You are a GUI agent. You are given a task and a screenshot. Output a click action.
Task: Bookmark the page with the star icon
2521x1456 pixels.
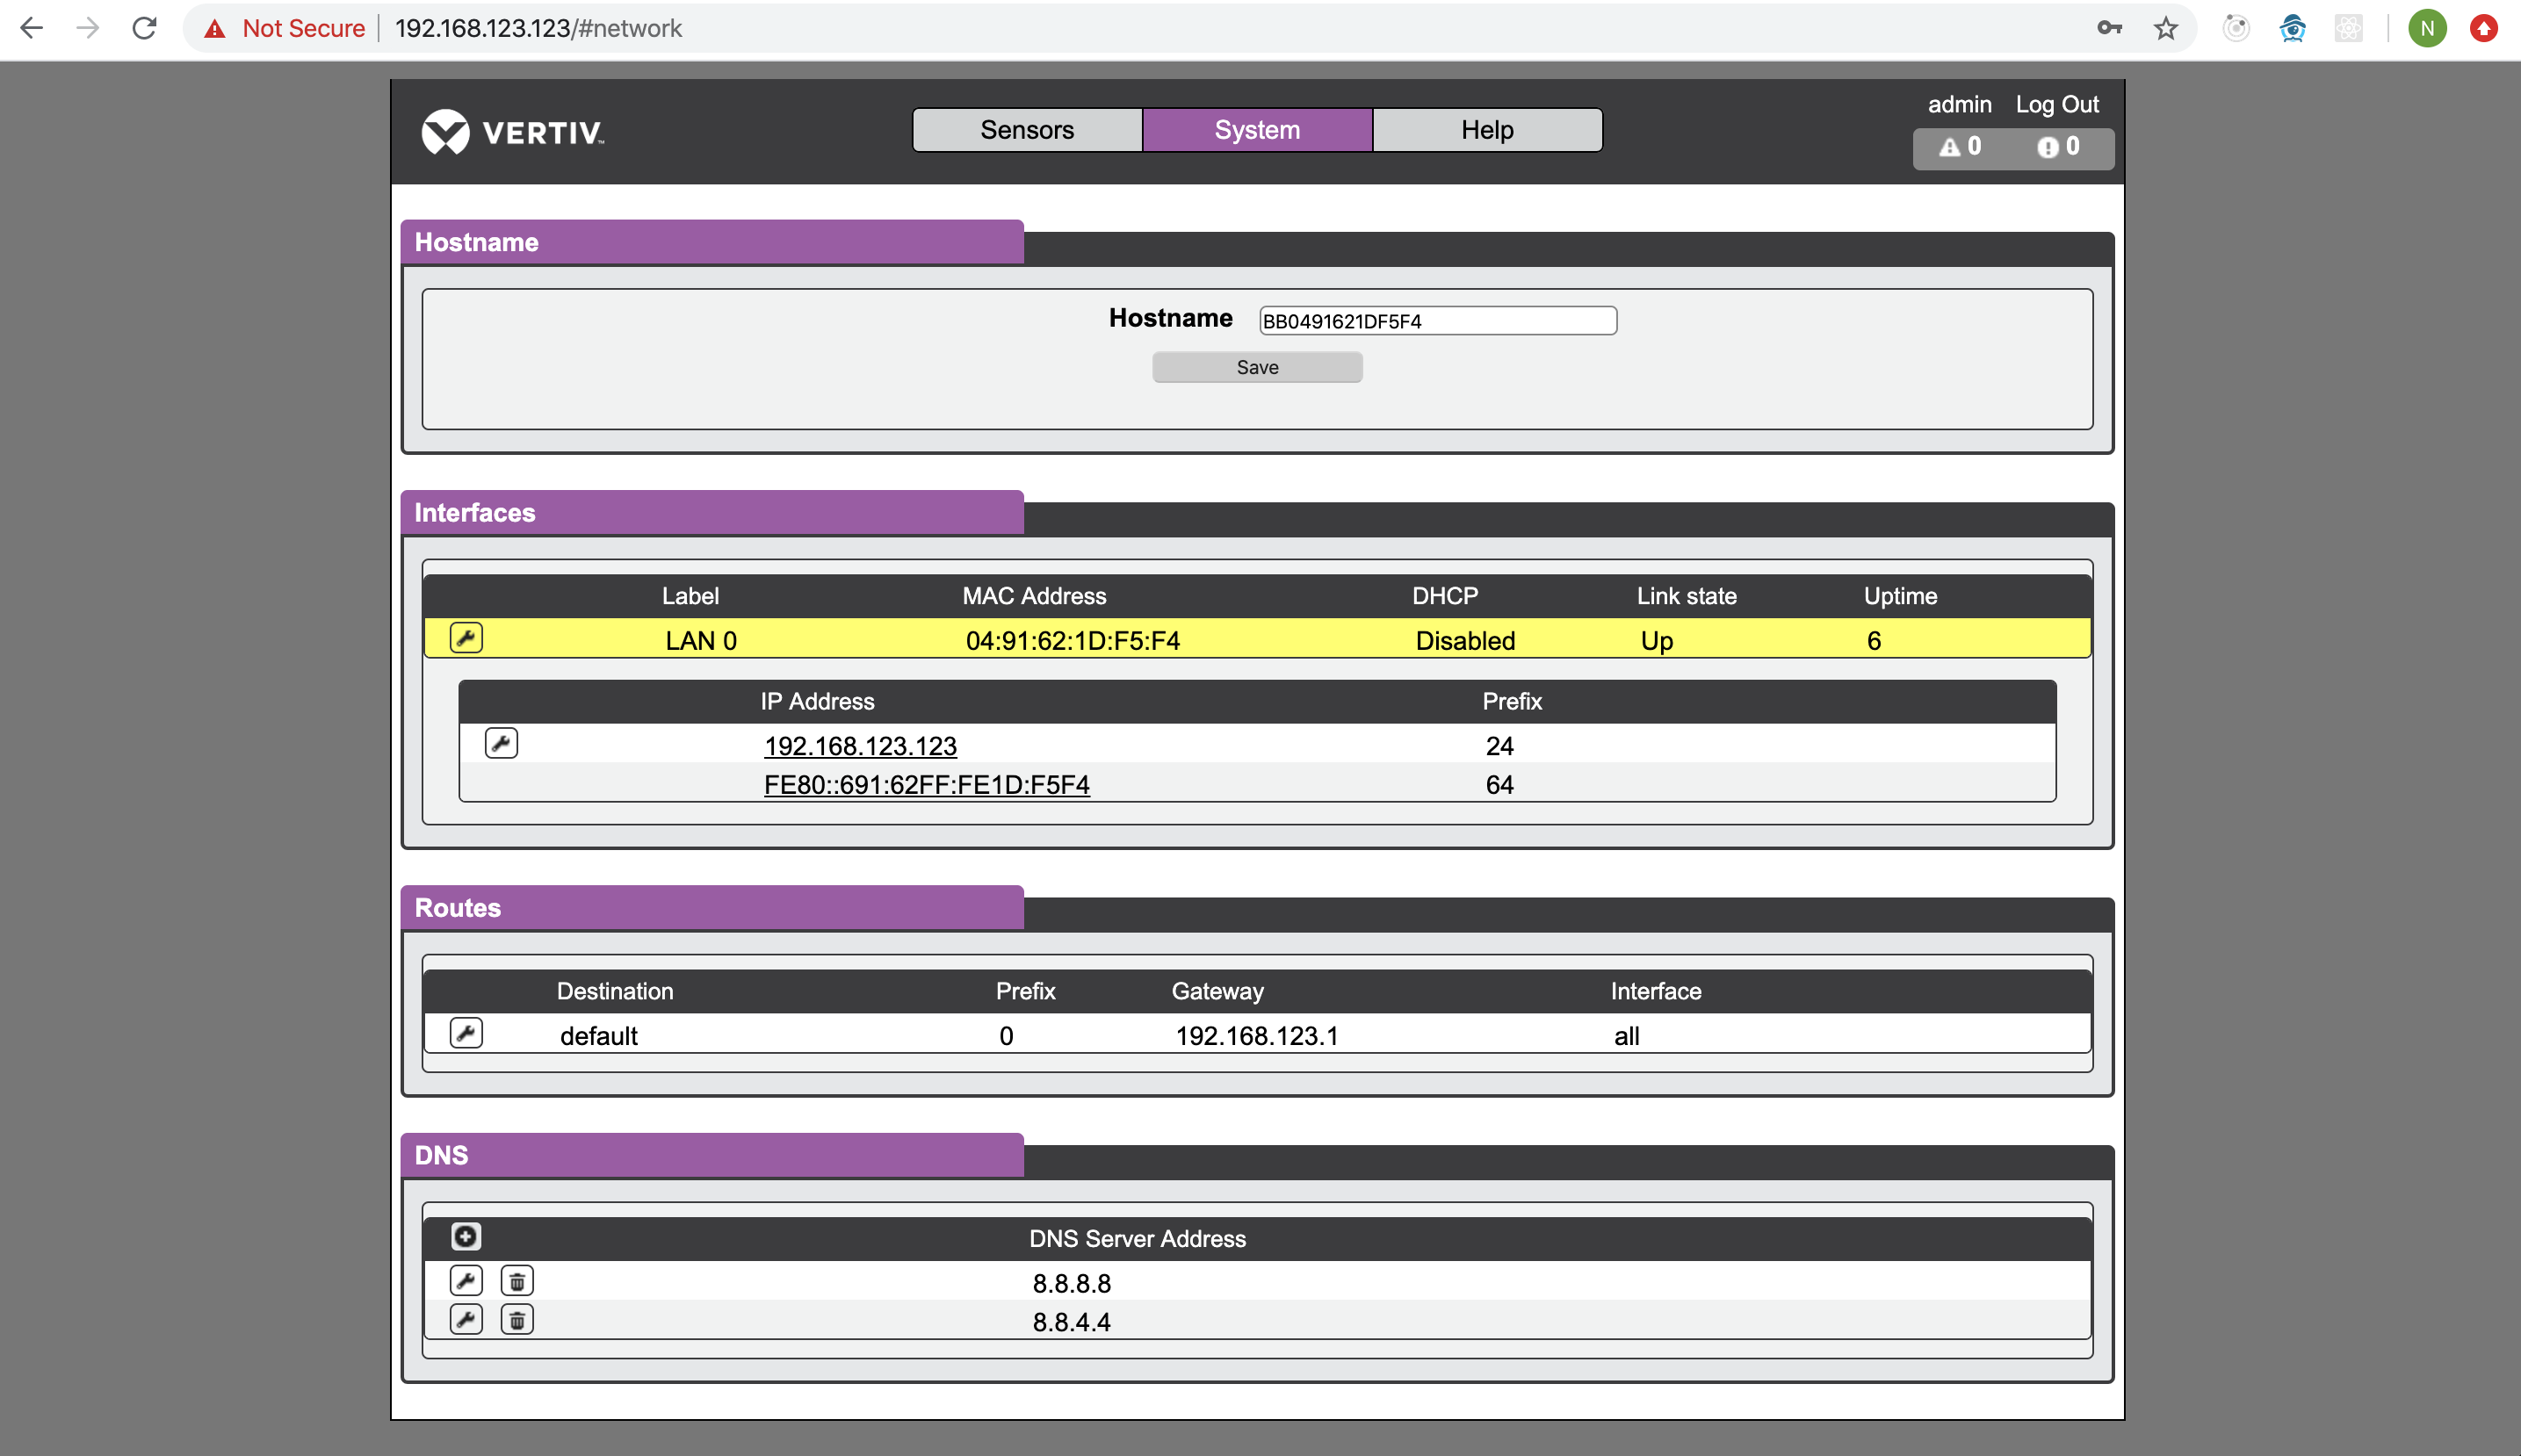click(x=2165, y=28)
